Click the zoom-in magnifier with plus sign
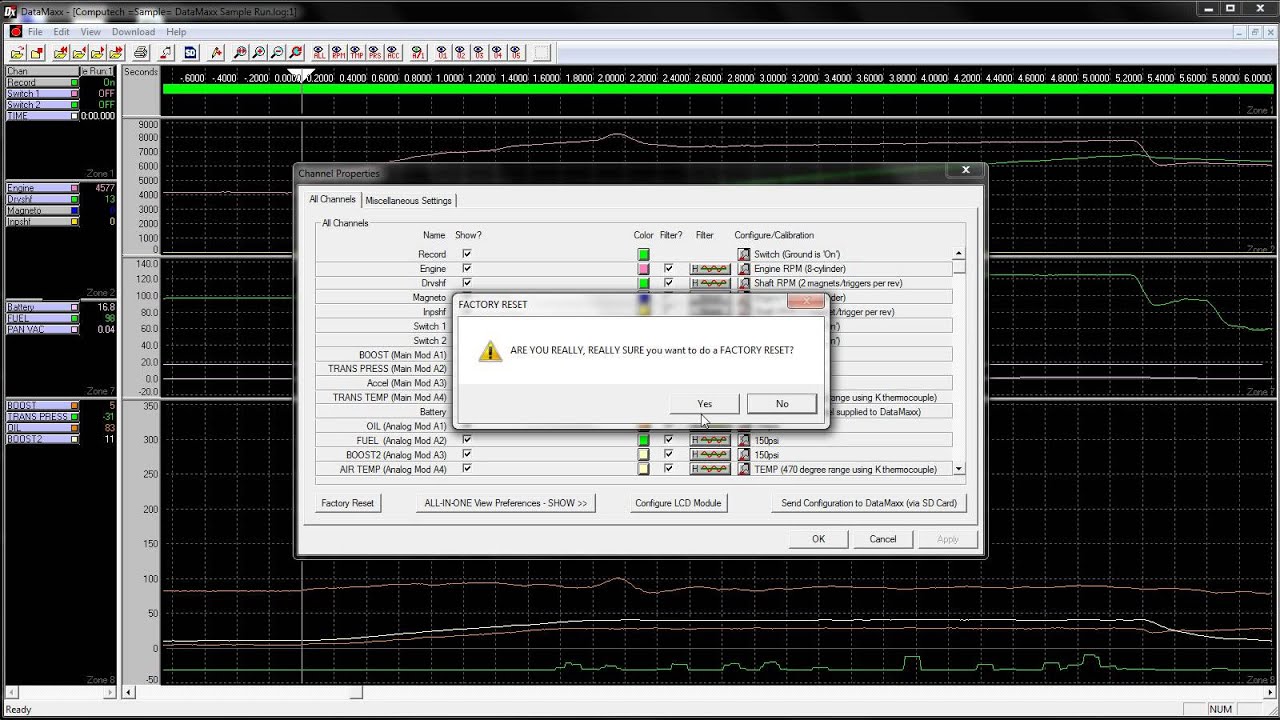Screen dimensions: 1280x720 coord(259,52)
